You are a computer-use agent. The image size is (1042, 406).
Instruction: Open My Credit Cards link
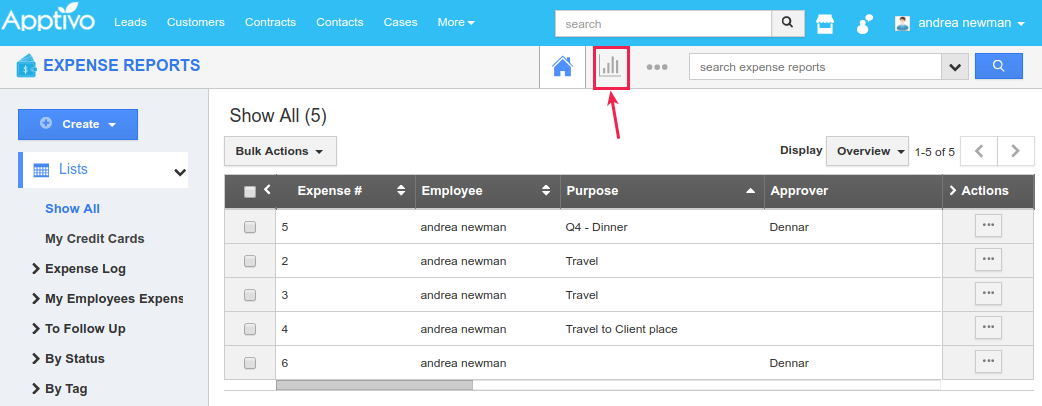coord(94,239)
